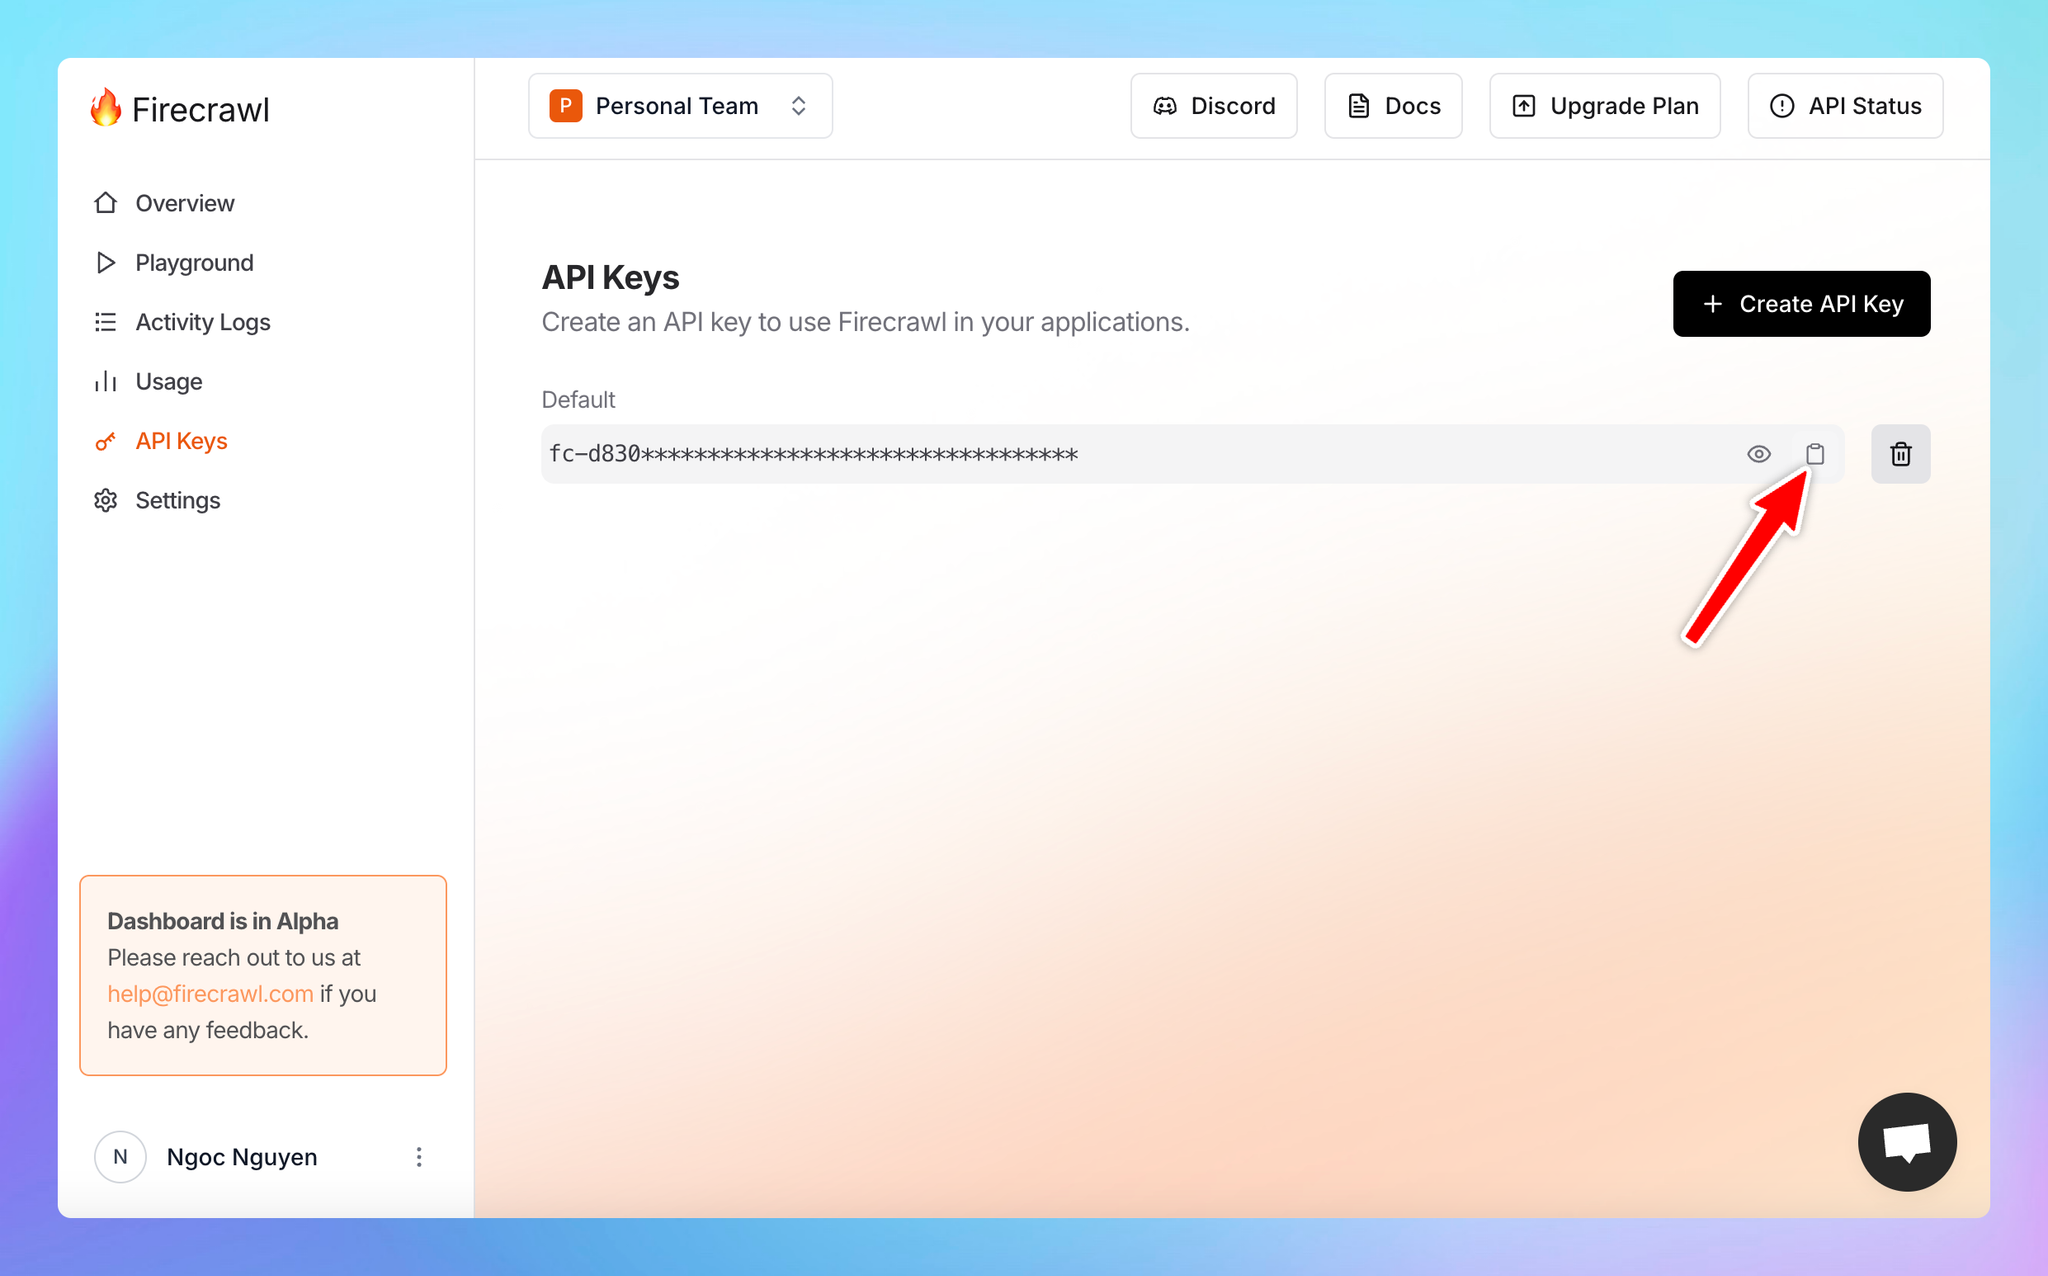Copy the API key with clipboard icon
Image resolution: width=2048 pixels, height=1276 pixels.
(1814, 454)
